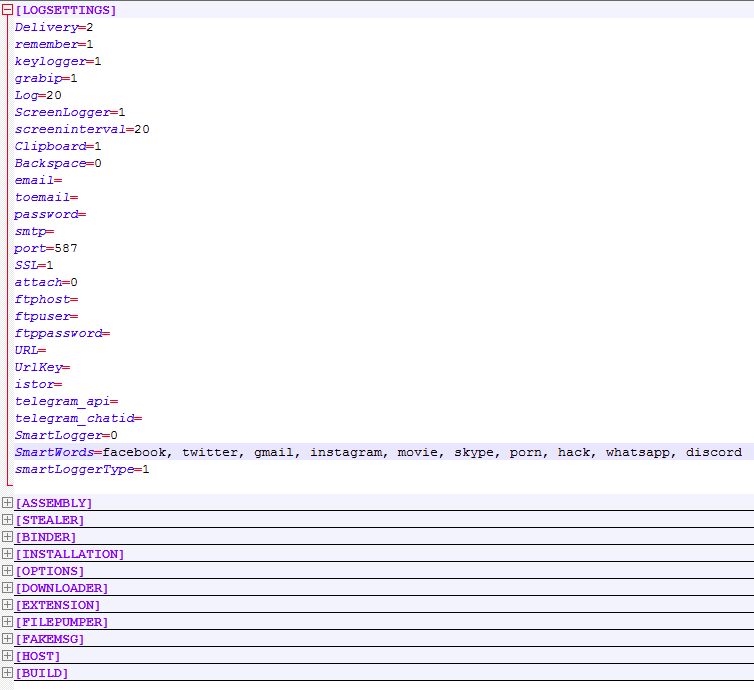
Task: Click the SmartLogger=0 line
Action: 66,436
